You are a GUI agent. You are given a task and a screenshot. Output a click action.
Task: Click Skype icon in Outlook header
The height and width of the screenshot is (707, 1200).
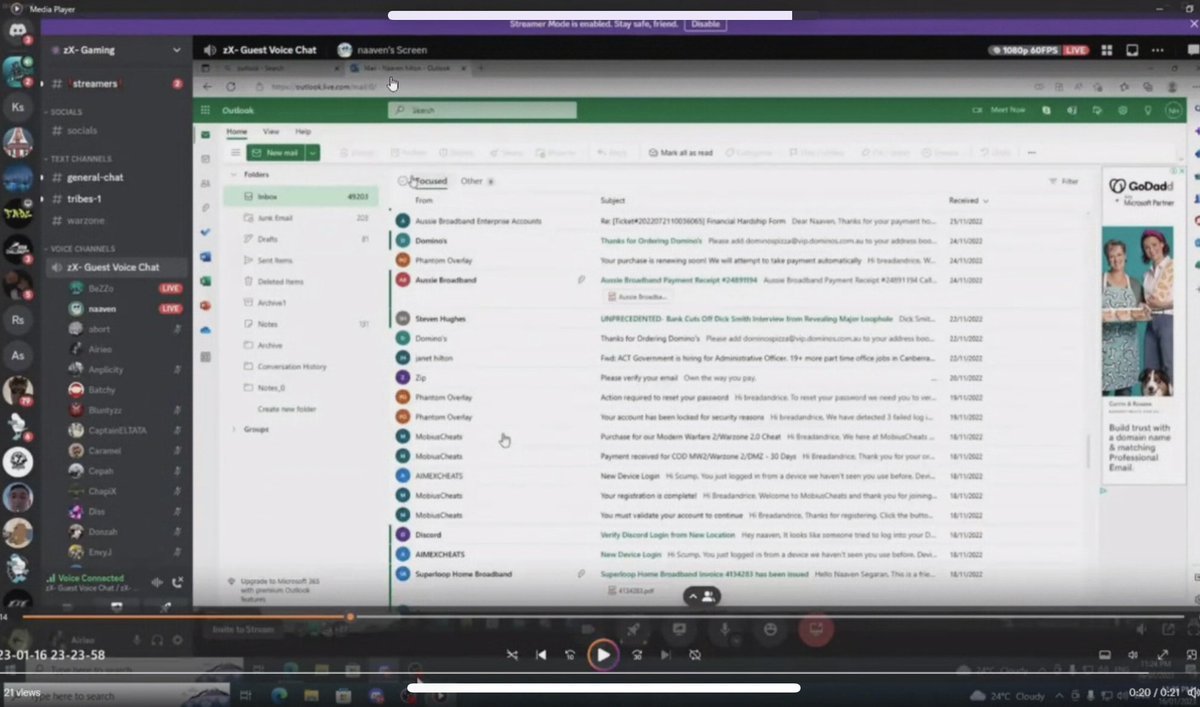[1046, 110]
